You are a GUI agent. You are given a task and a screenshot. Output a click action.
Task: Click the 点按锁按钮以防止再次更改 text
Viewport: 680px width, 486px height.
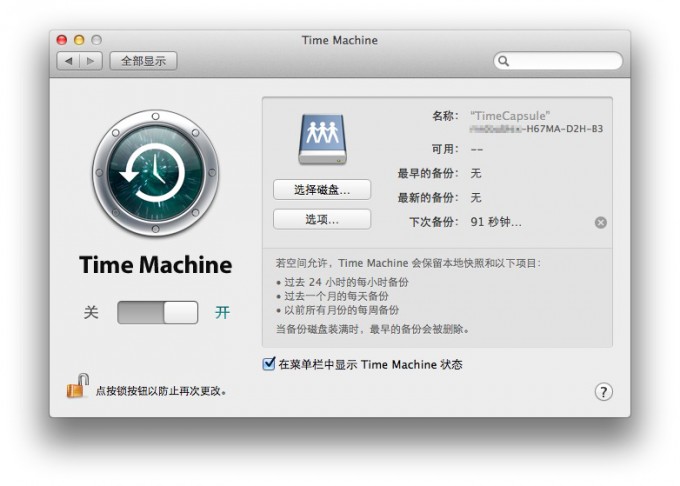coord(161,391)
